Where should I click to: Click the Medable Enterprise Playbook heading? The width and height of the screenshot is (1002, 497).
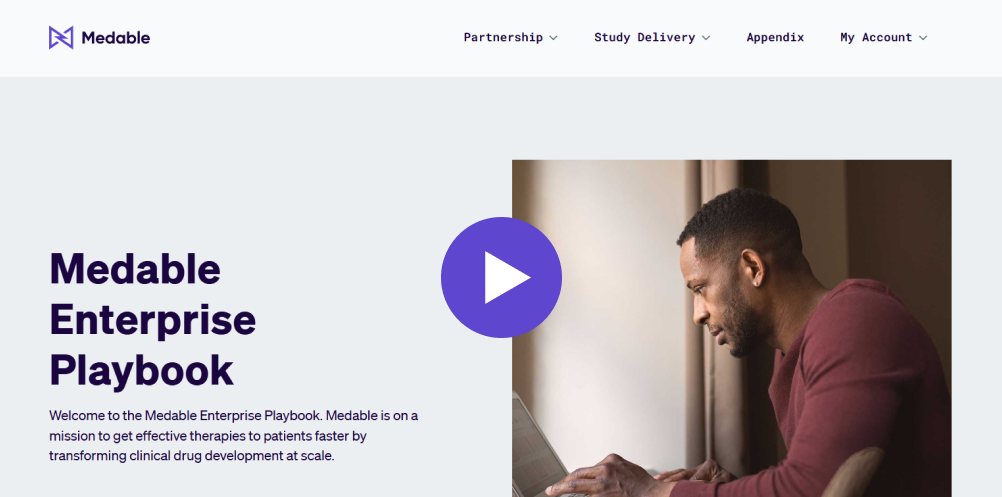tap(153, 319)
